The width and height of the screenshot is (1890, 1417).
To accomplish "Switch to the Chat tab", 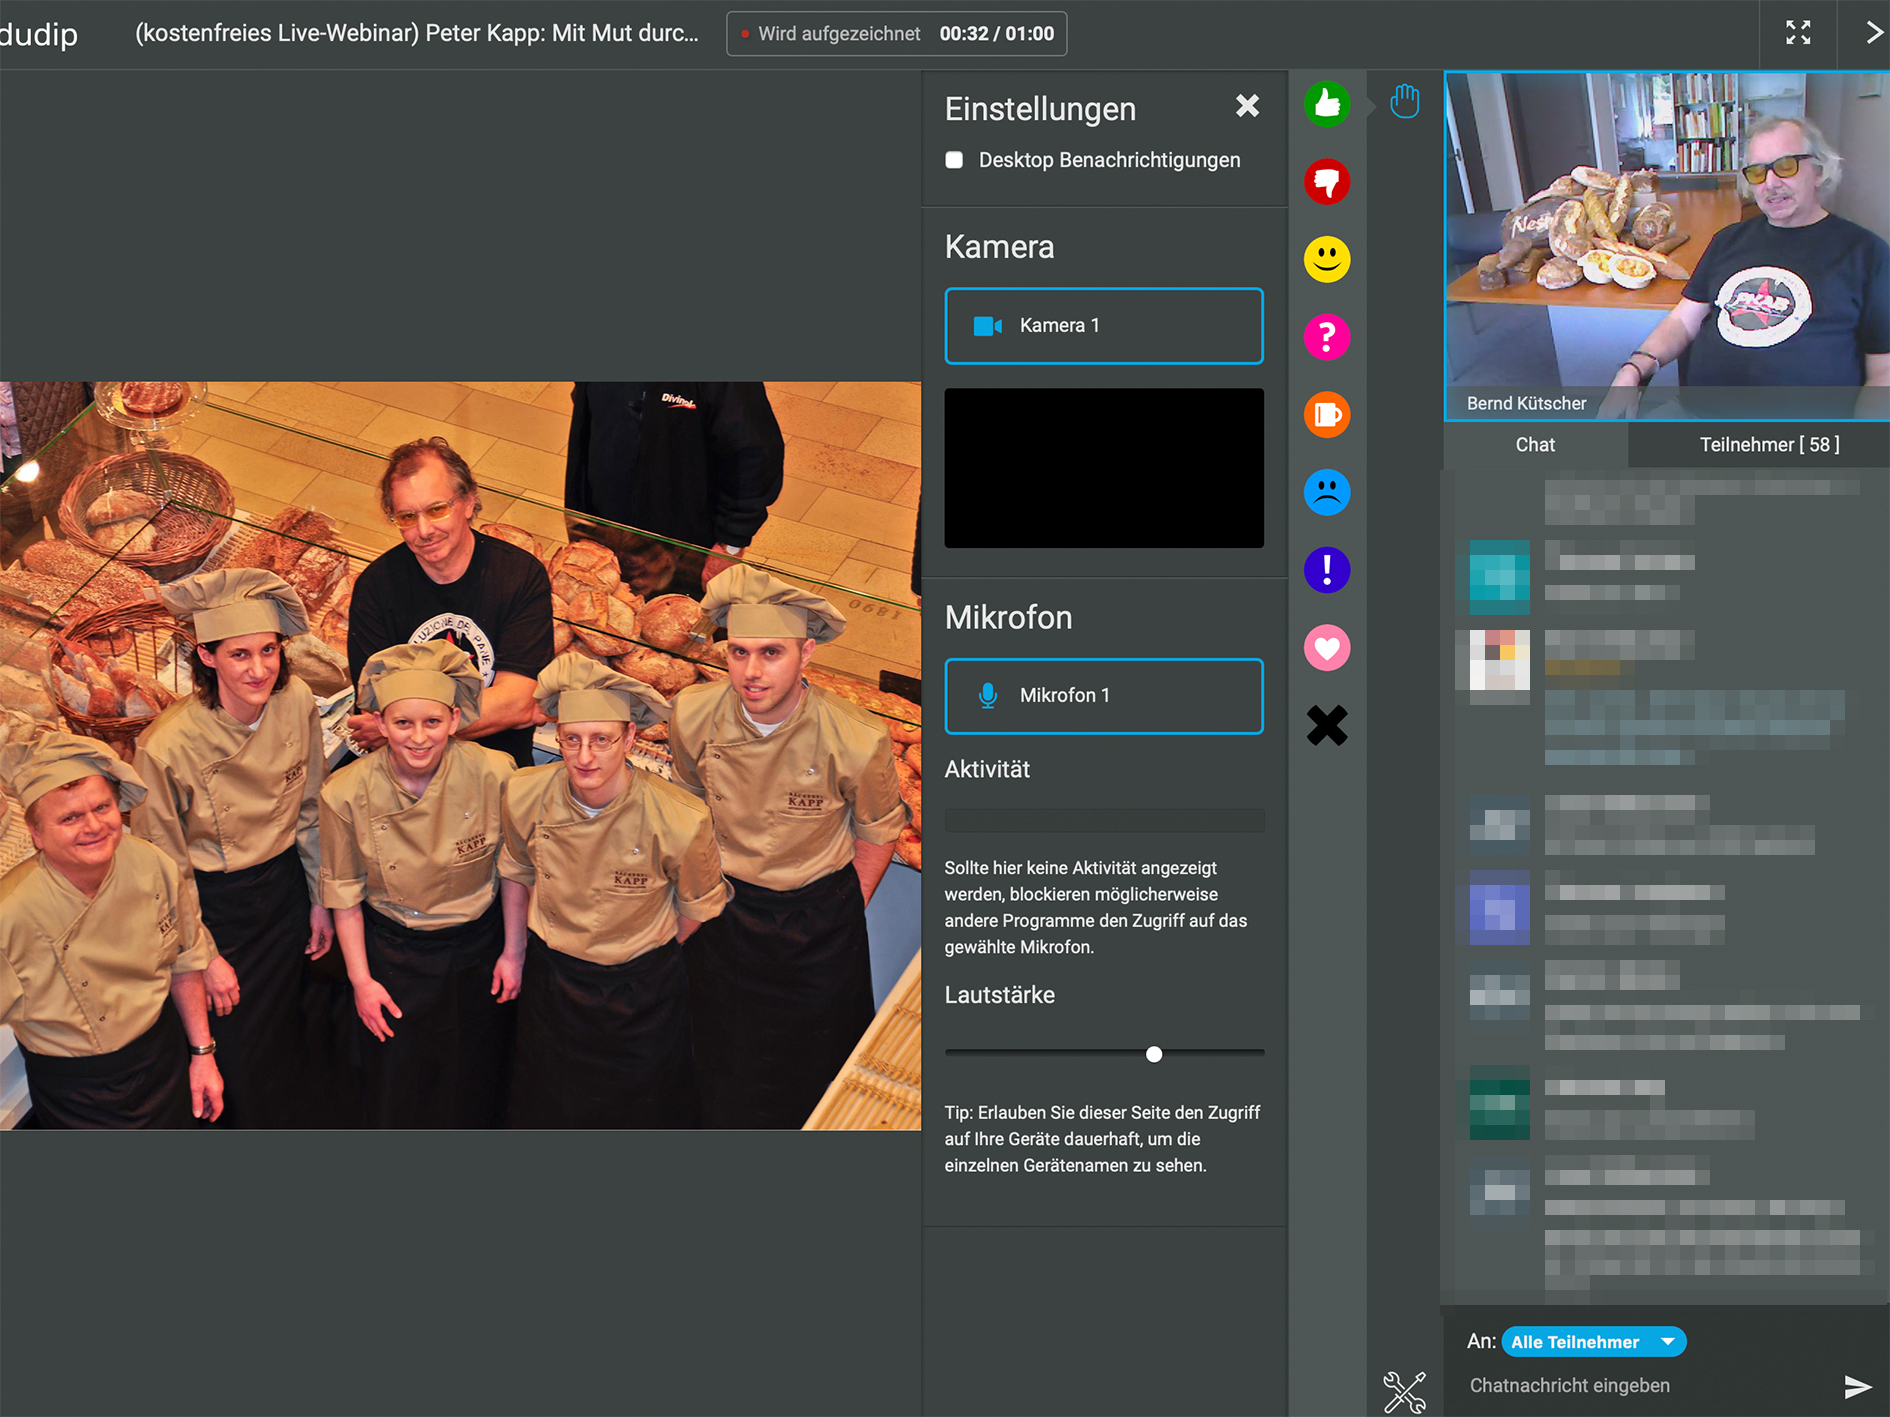I will 1534,445.
